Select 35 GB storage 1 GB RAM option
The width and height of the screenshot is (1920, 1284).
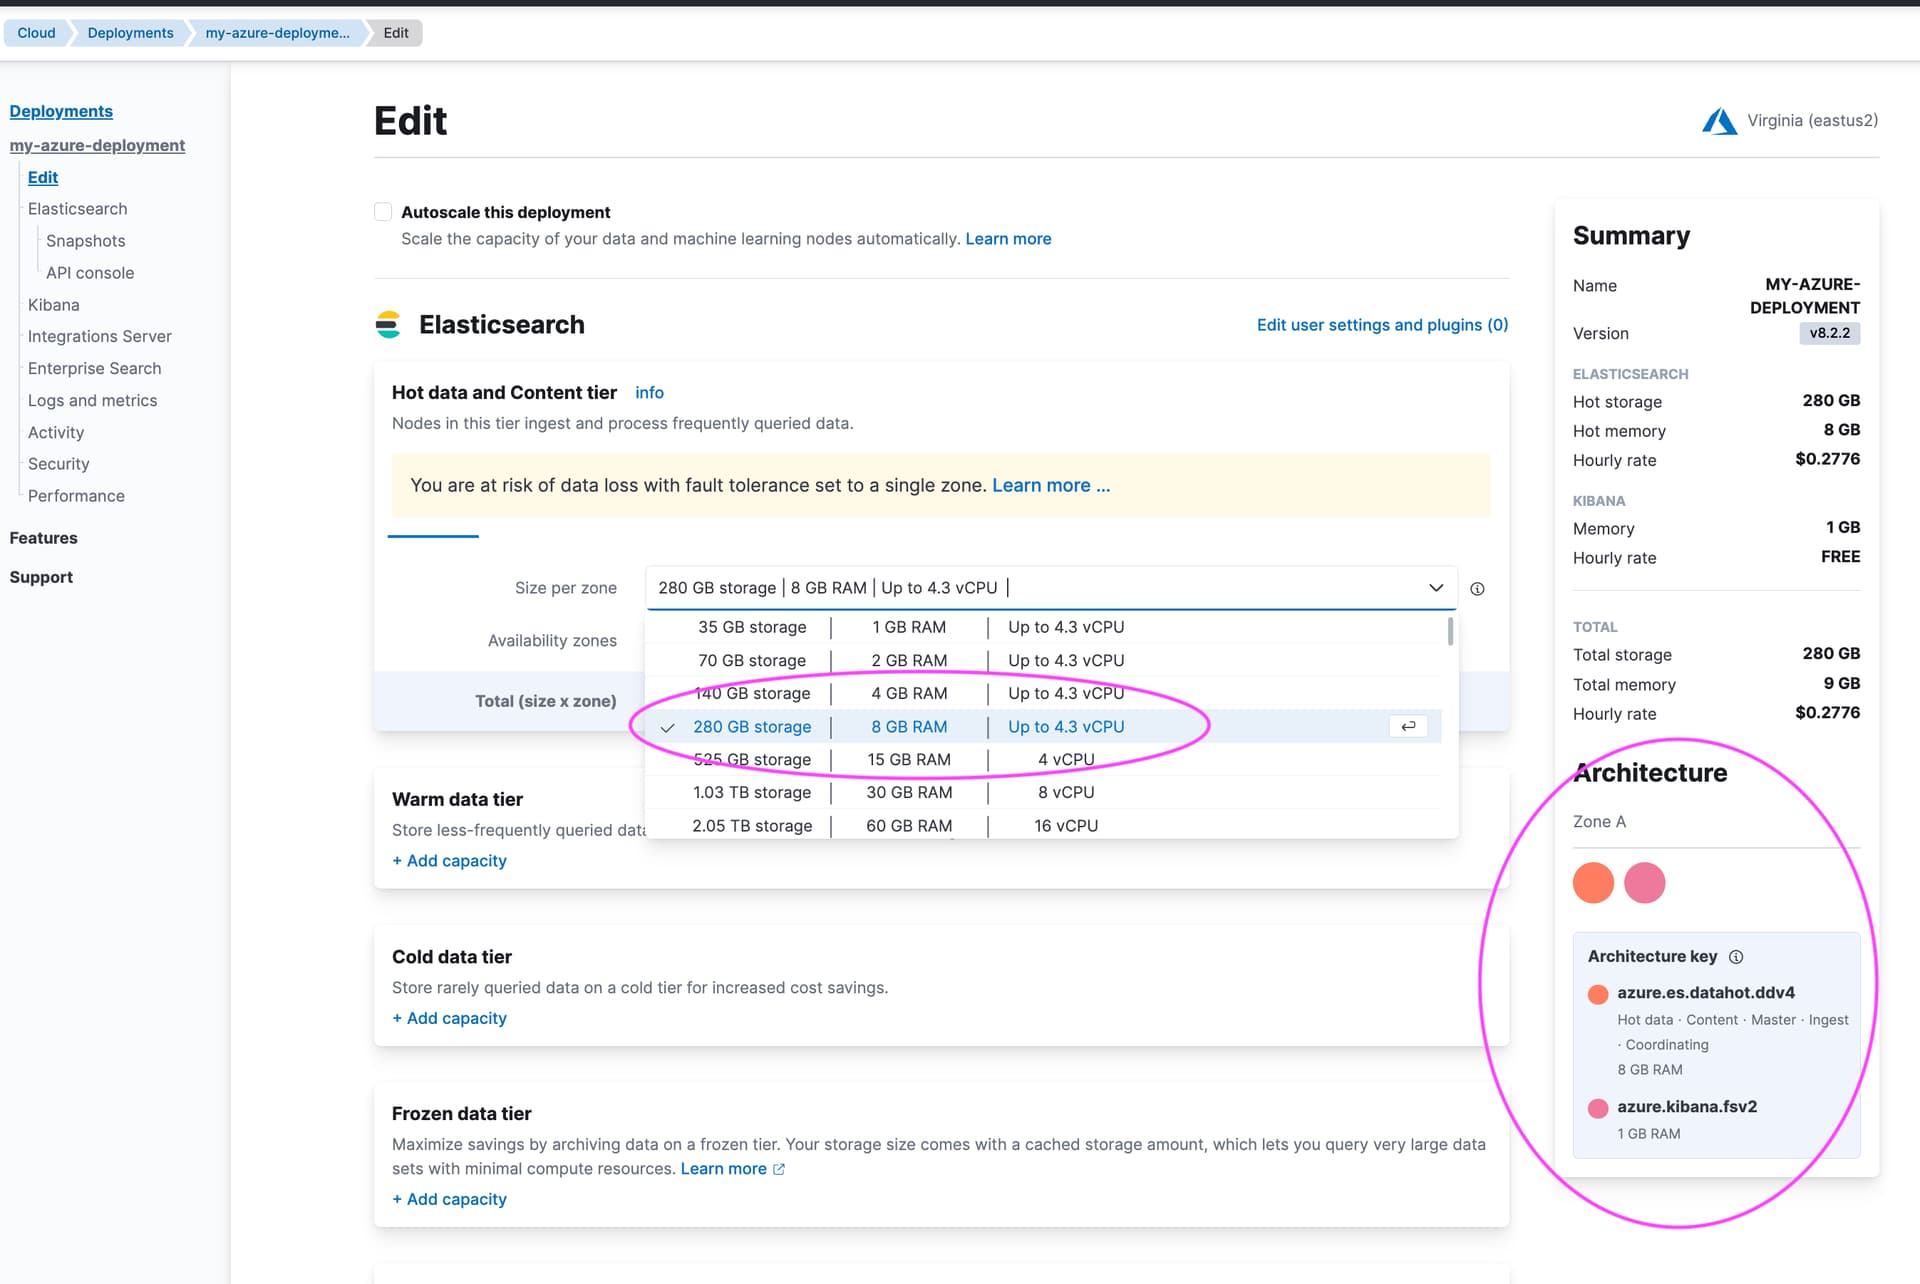pyautogui.click(x=1043, y=627)
